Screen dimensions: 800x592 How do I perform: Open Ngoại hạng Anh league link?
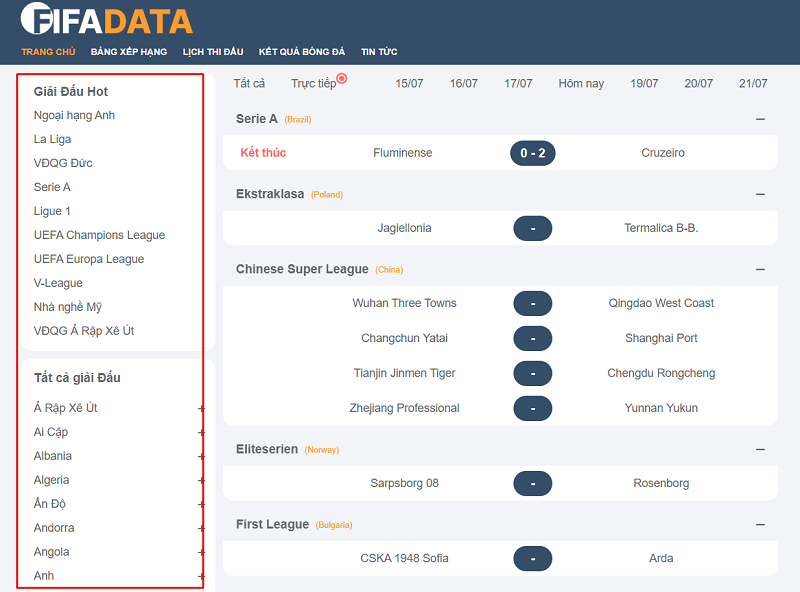click(x=74, y=115)
